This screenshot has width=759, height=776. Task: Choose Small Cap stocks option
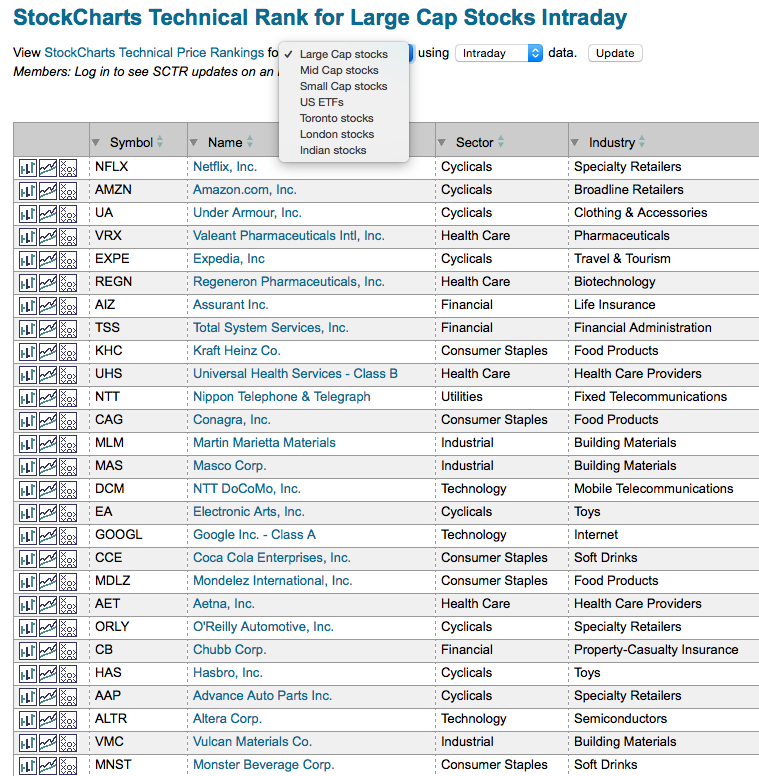[344, 86]
